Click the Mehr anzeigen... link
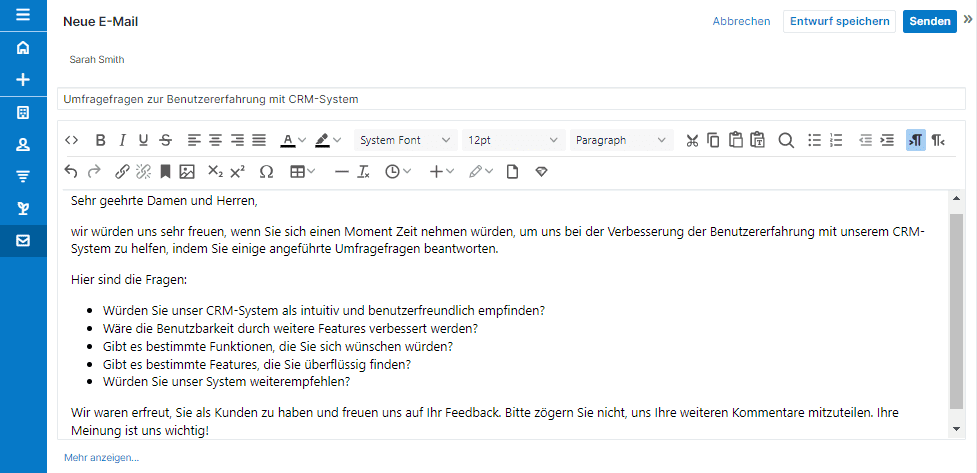The width and height of the screenshot is (977, 473). click(102, 458)
